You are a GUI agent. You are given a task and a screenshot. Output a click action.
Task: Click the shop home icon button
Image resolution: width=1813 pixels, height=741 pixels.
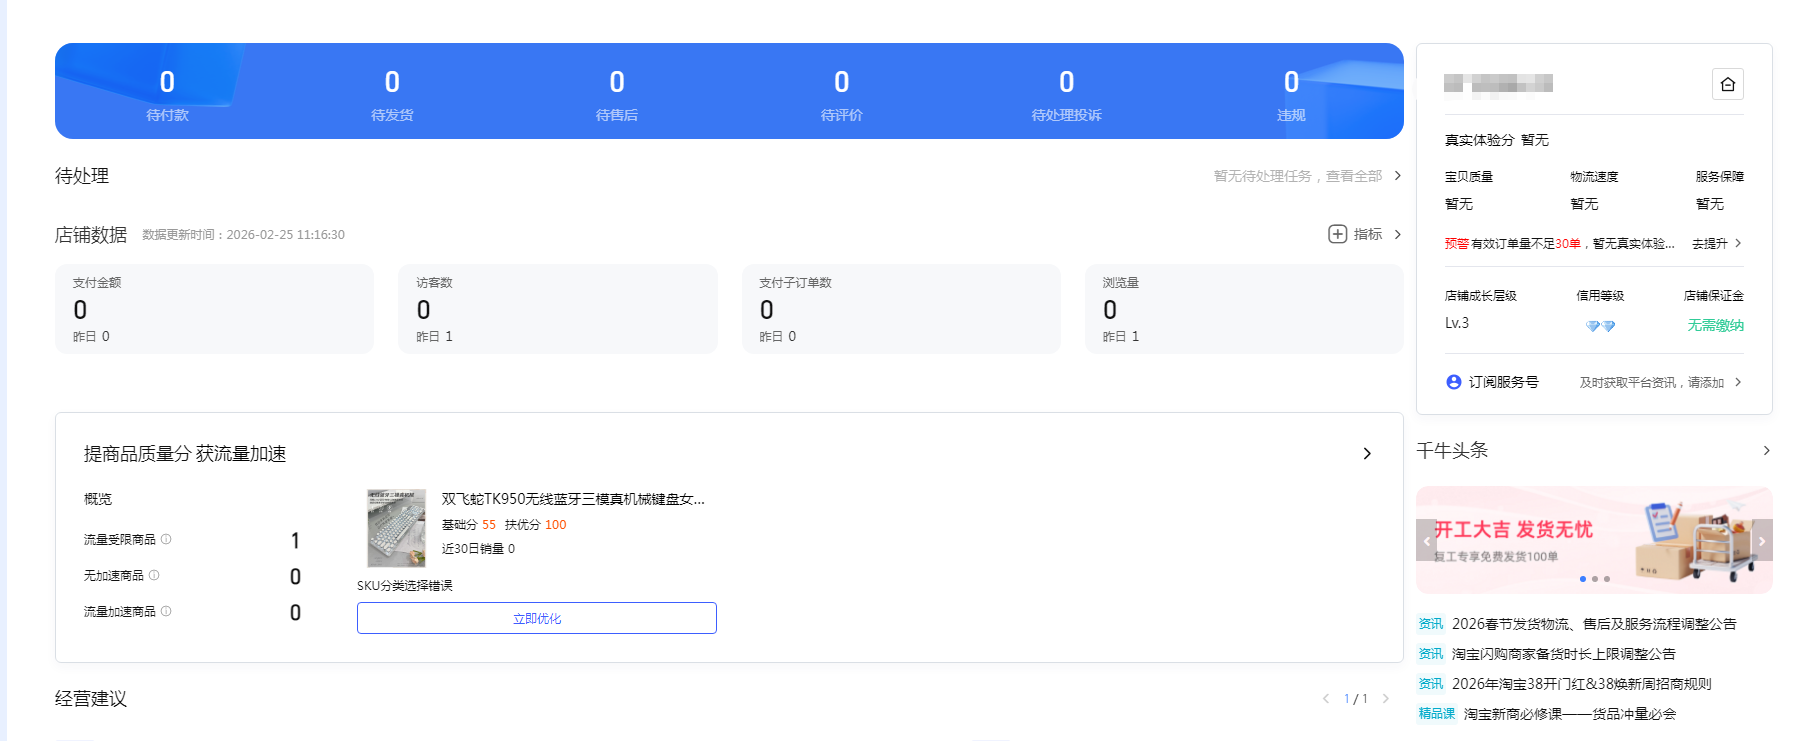pyautogui.click(x=1727, y=84)
